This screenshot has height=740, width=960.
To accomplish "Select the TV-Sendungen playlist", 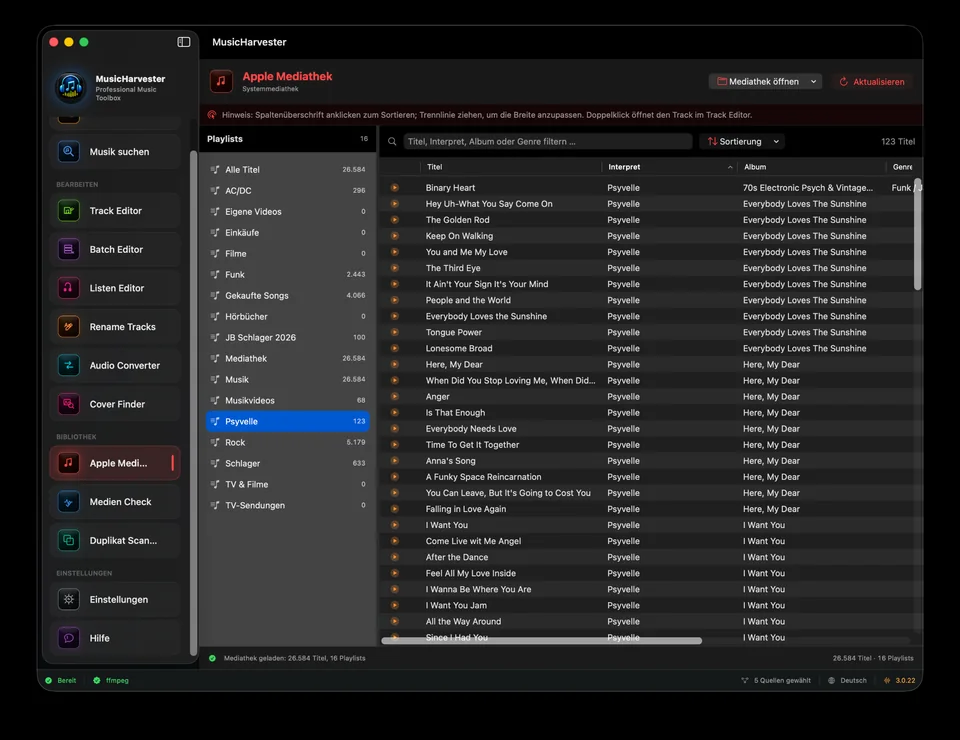I will tap(288, 505).
